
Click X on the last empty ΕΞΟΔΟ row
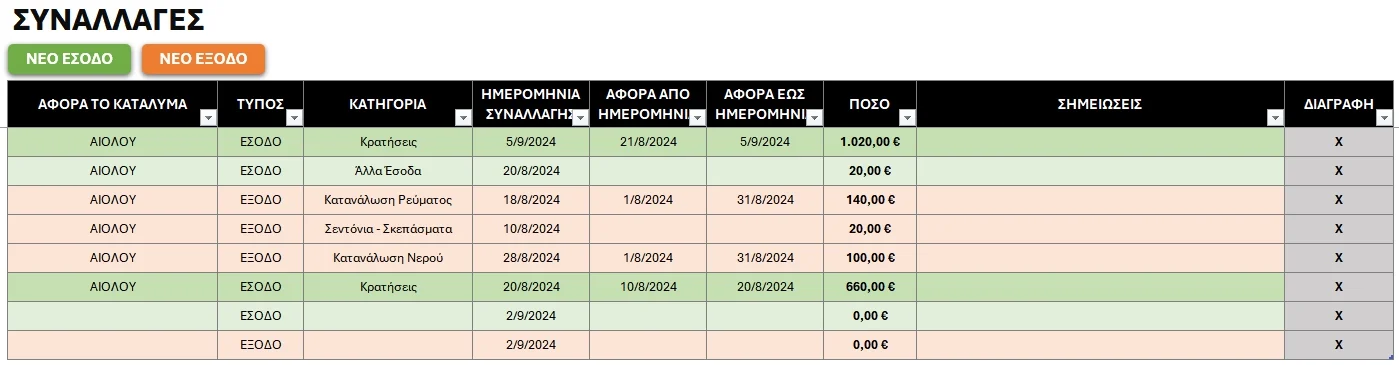pos(1338,345)
